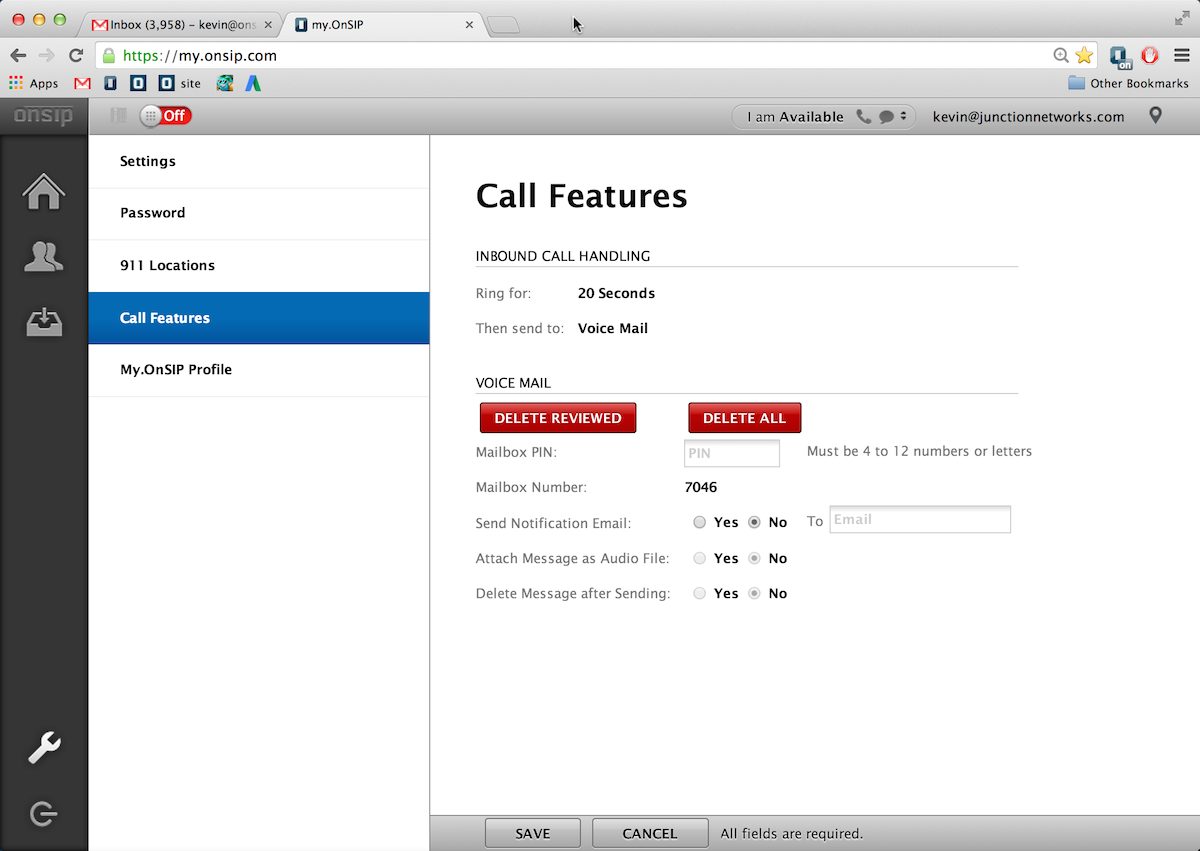Switch to the Gmail Inbox tab
1200x851 pixels.
(x=180, y=24)
